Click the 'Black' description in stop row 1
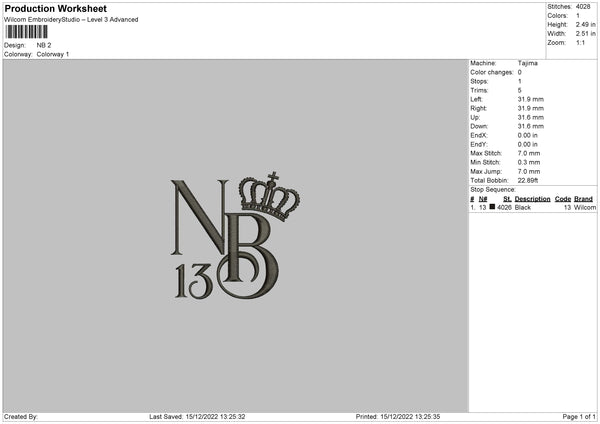This screenshot has width=600, height=424. (x=523, y=207)
